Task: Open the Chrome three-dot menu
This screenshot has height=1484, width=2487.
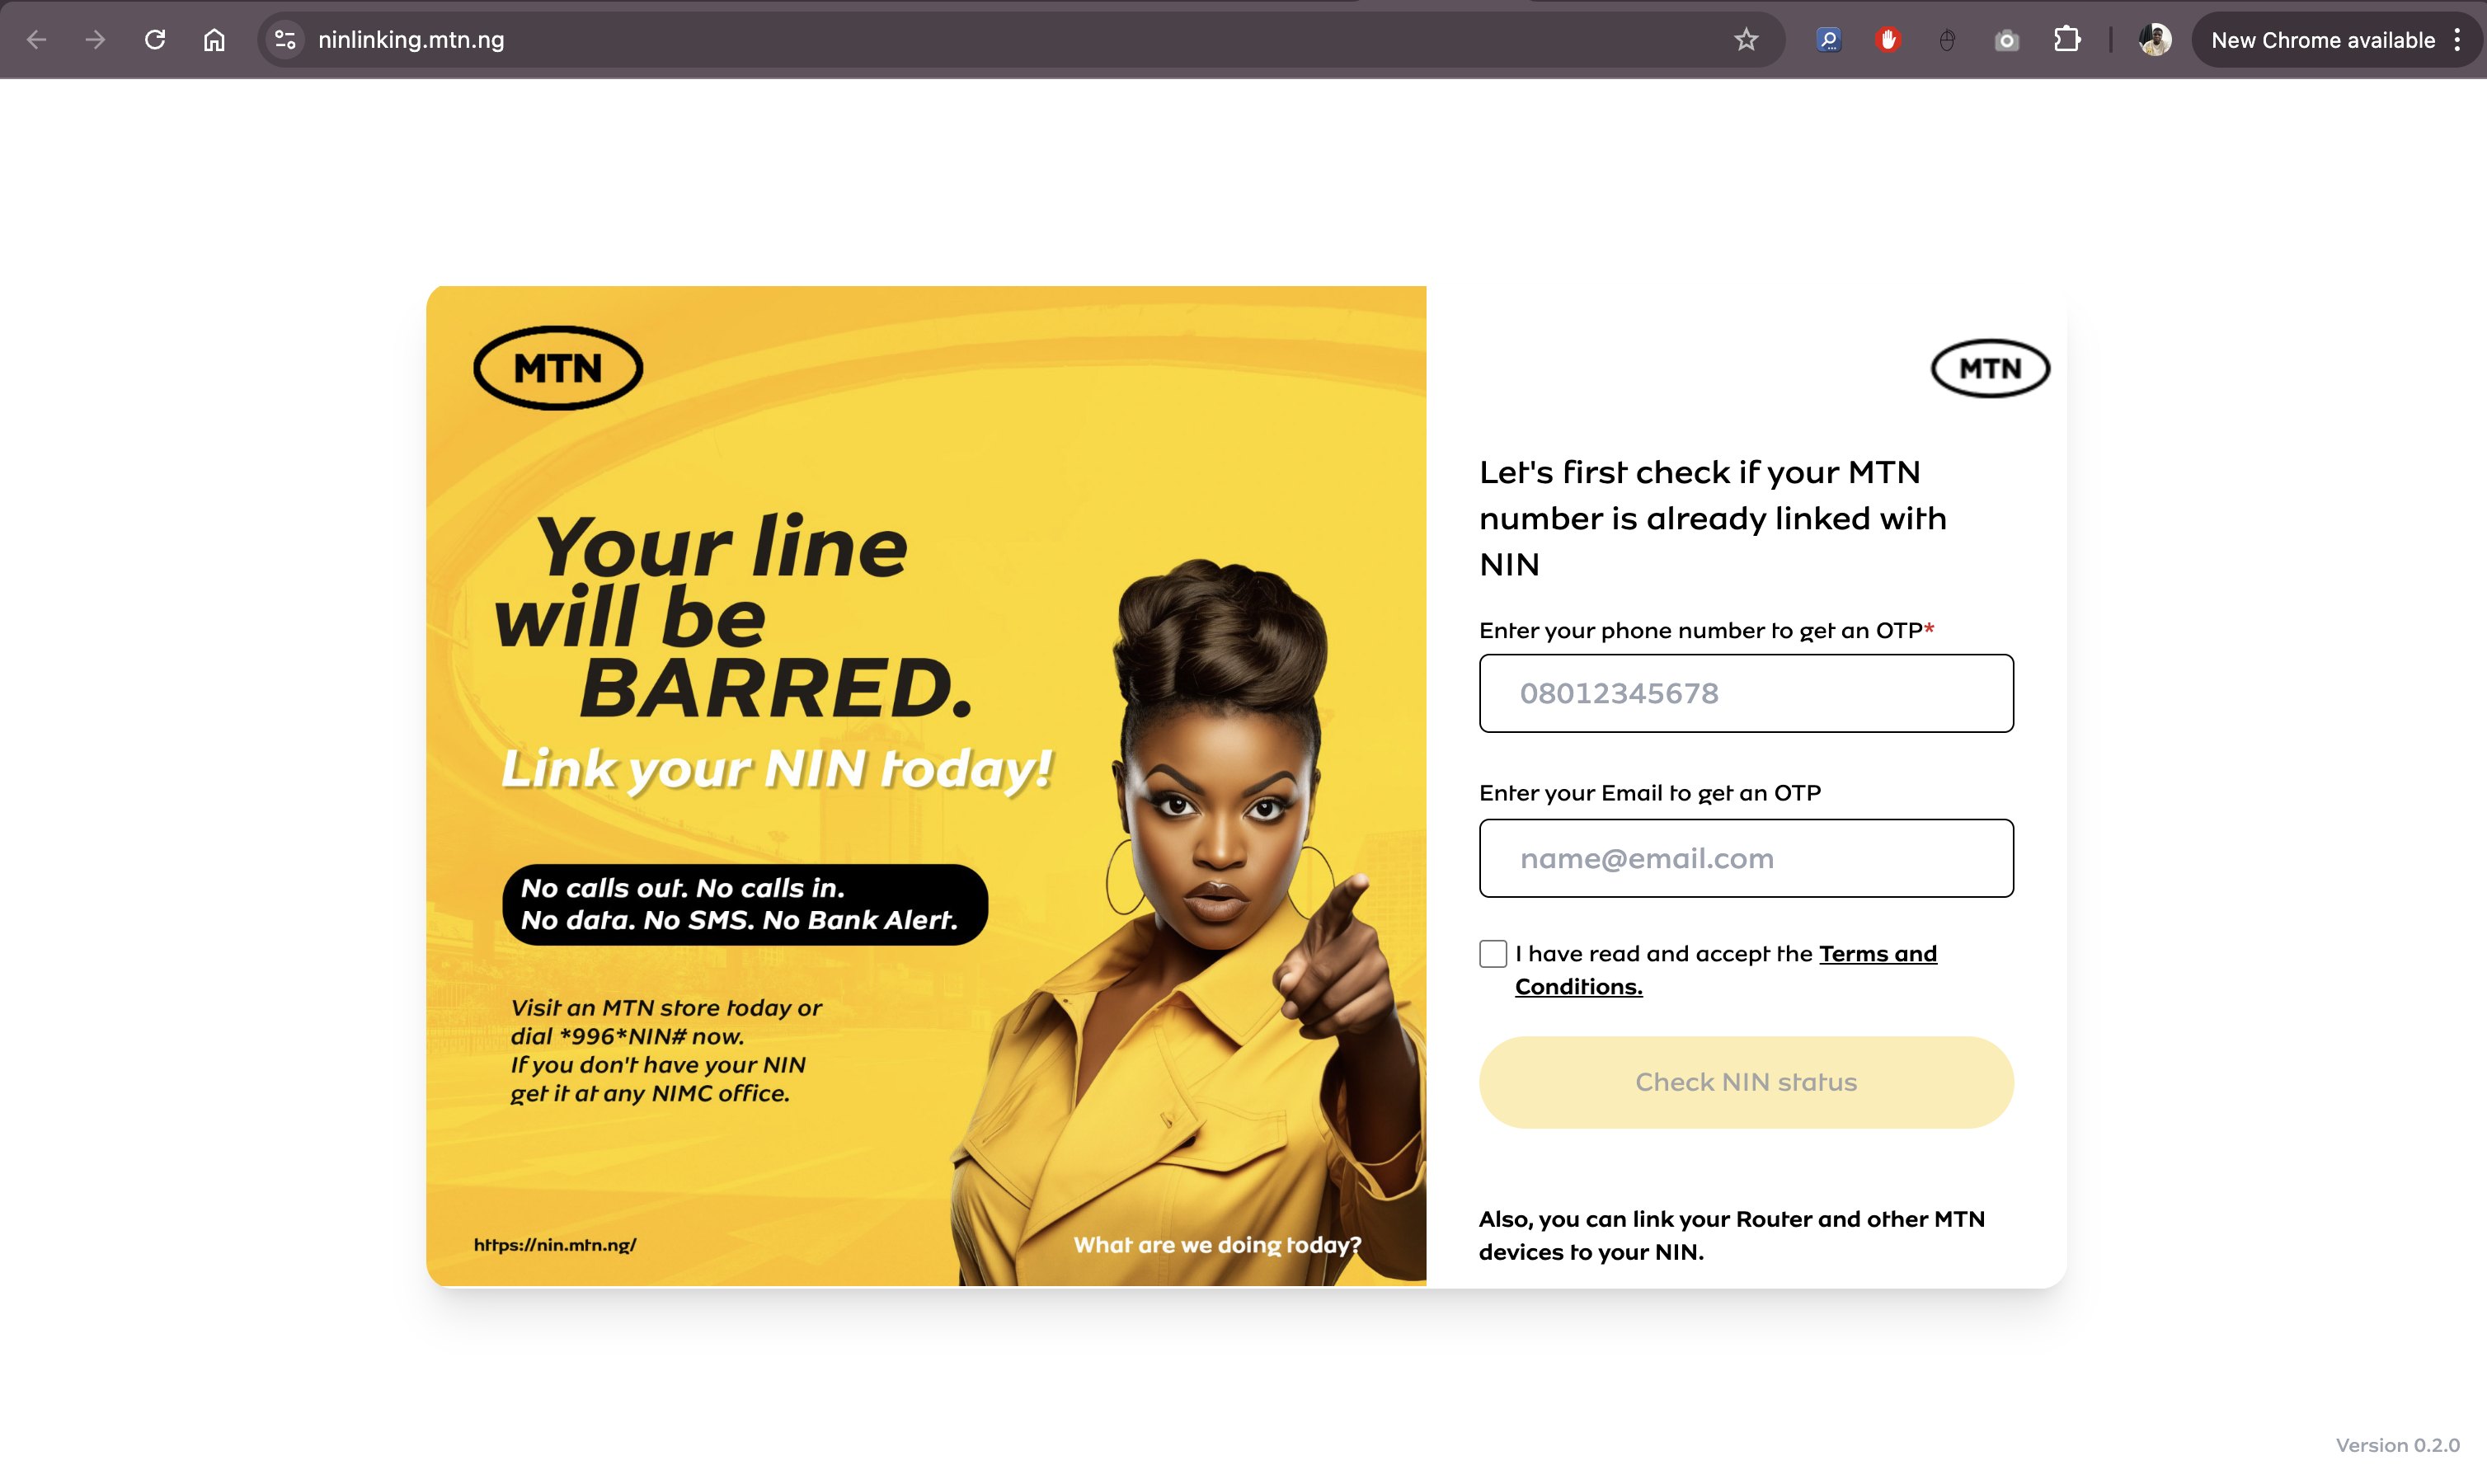Action: (x=2457, y=40)
